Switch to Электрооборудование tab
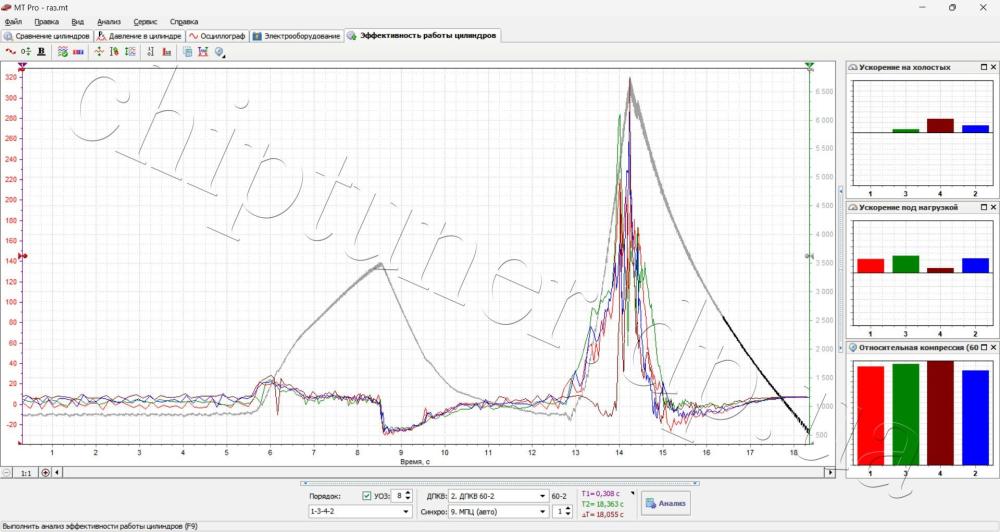The width and height of the screenshot is (1000, 532). click(297, 36)
